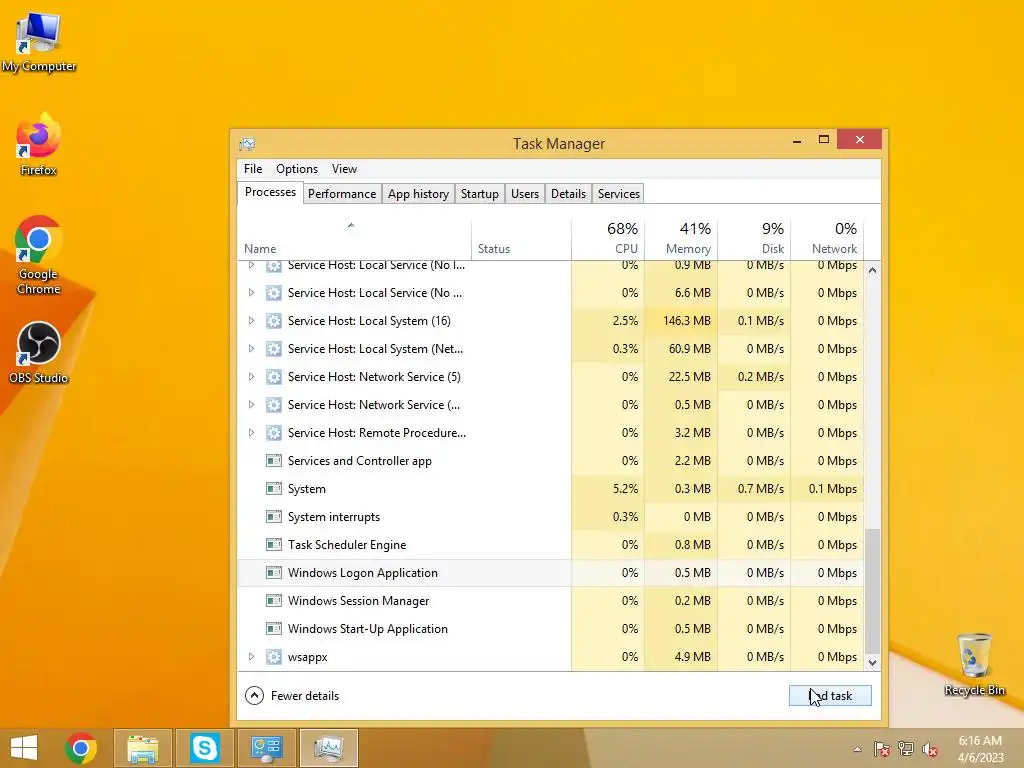
Task: Click the System process icon
Action: (274, 488)
